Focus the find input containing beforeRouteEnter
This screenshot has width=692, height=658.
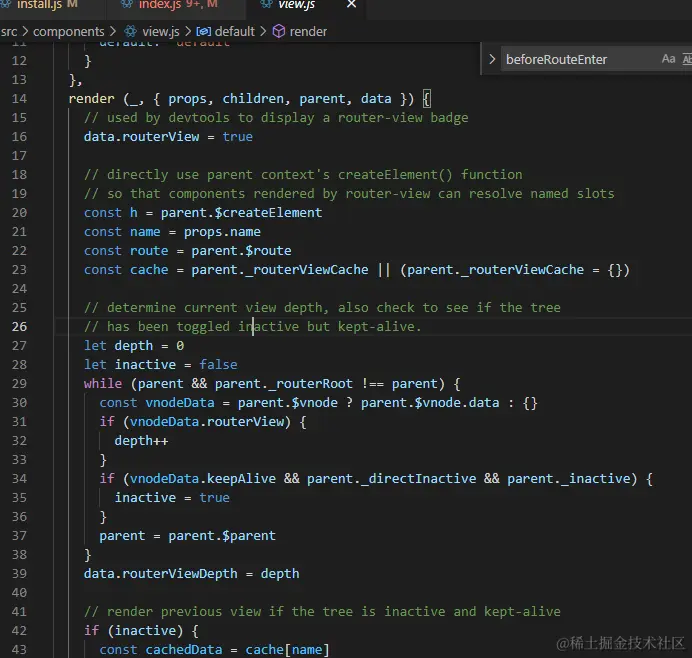pyautogui.click(x=578, y=60)
